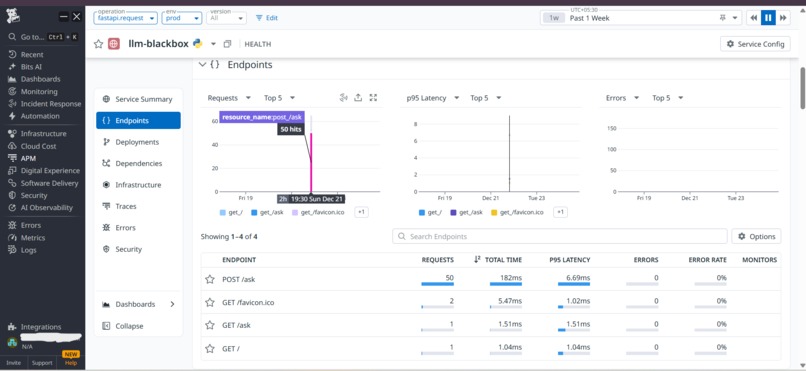Click the Edit filters button
806x371 pixels.
click(x=267, y=17)
